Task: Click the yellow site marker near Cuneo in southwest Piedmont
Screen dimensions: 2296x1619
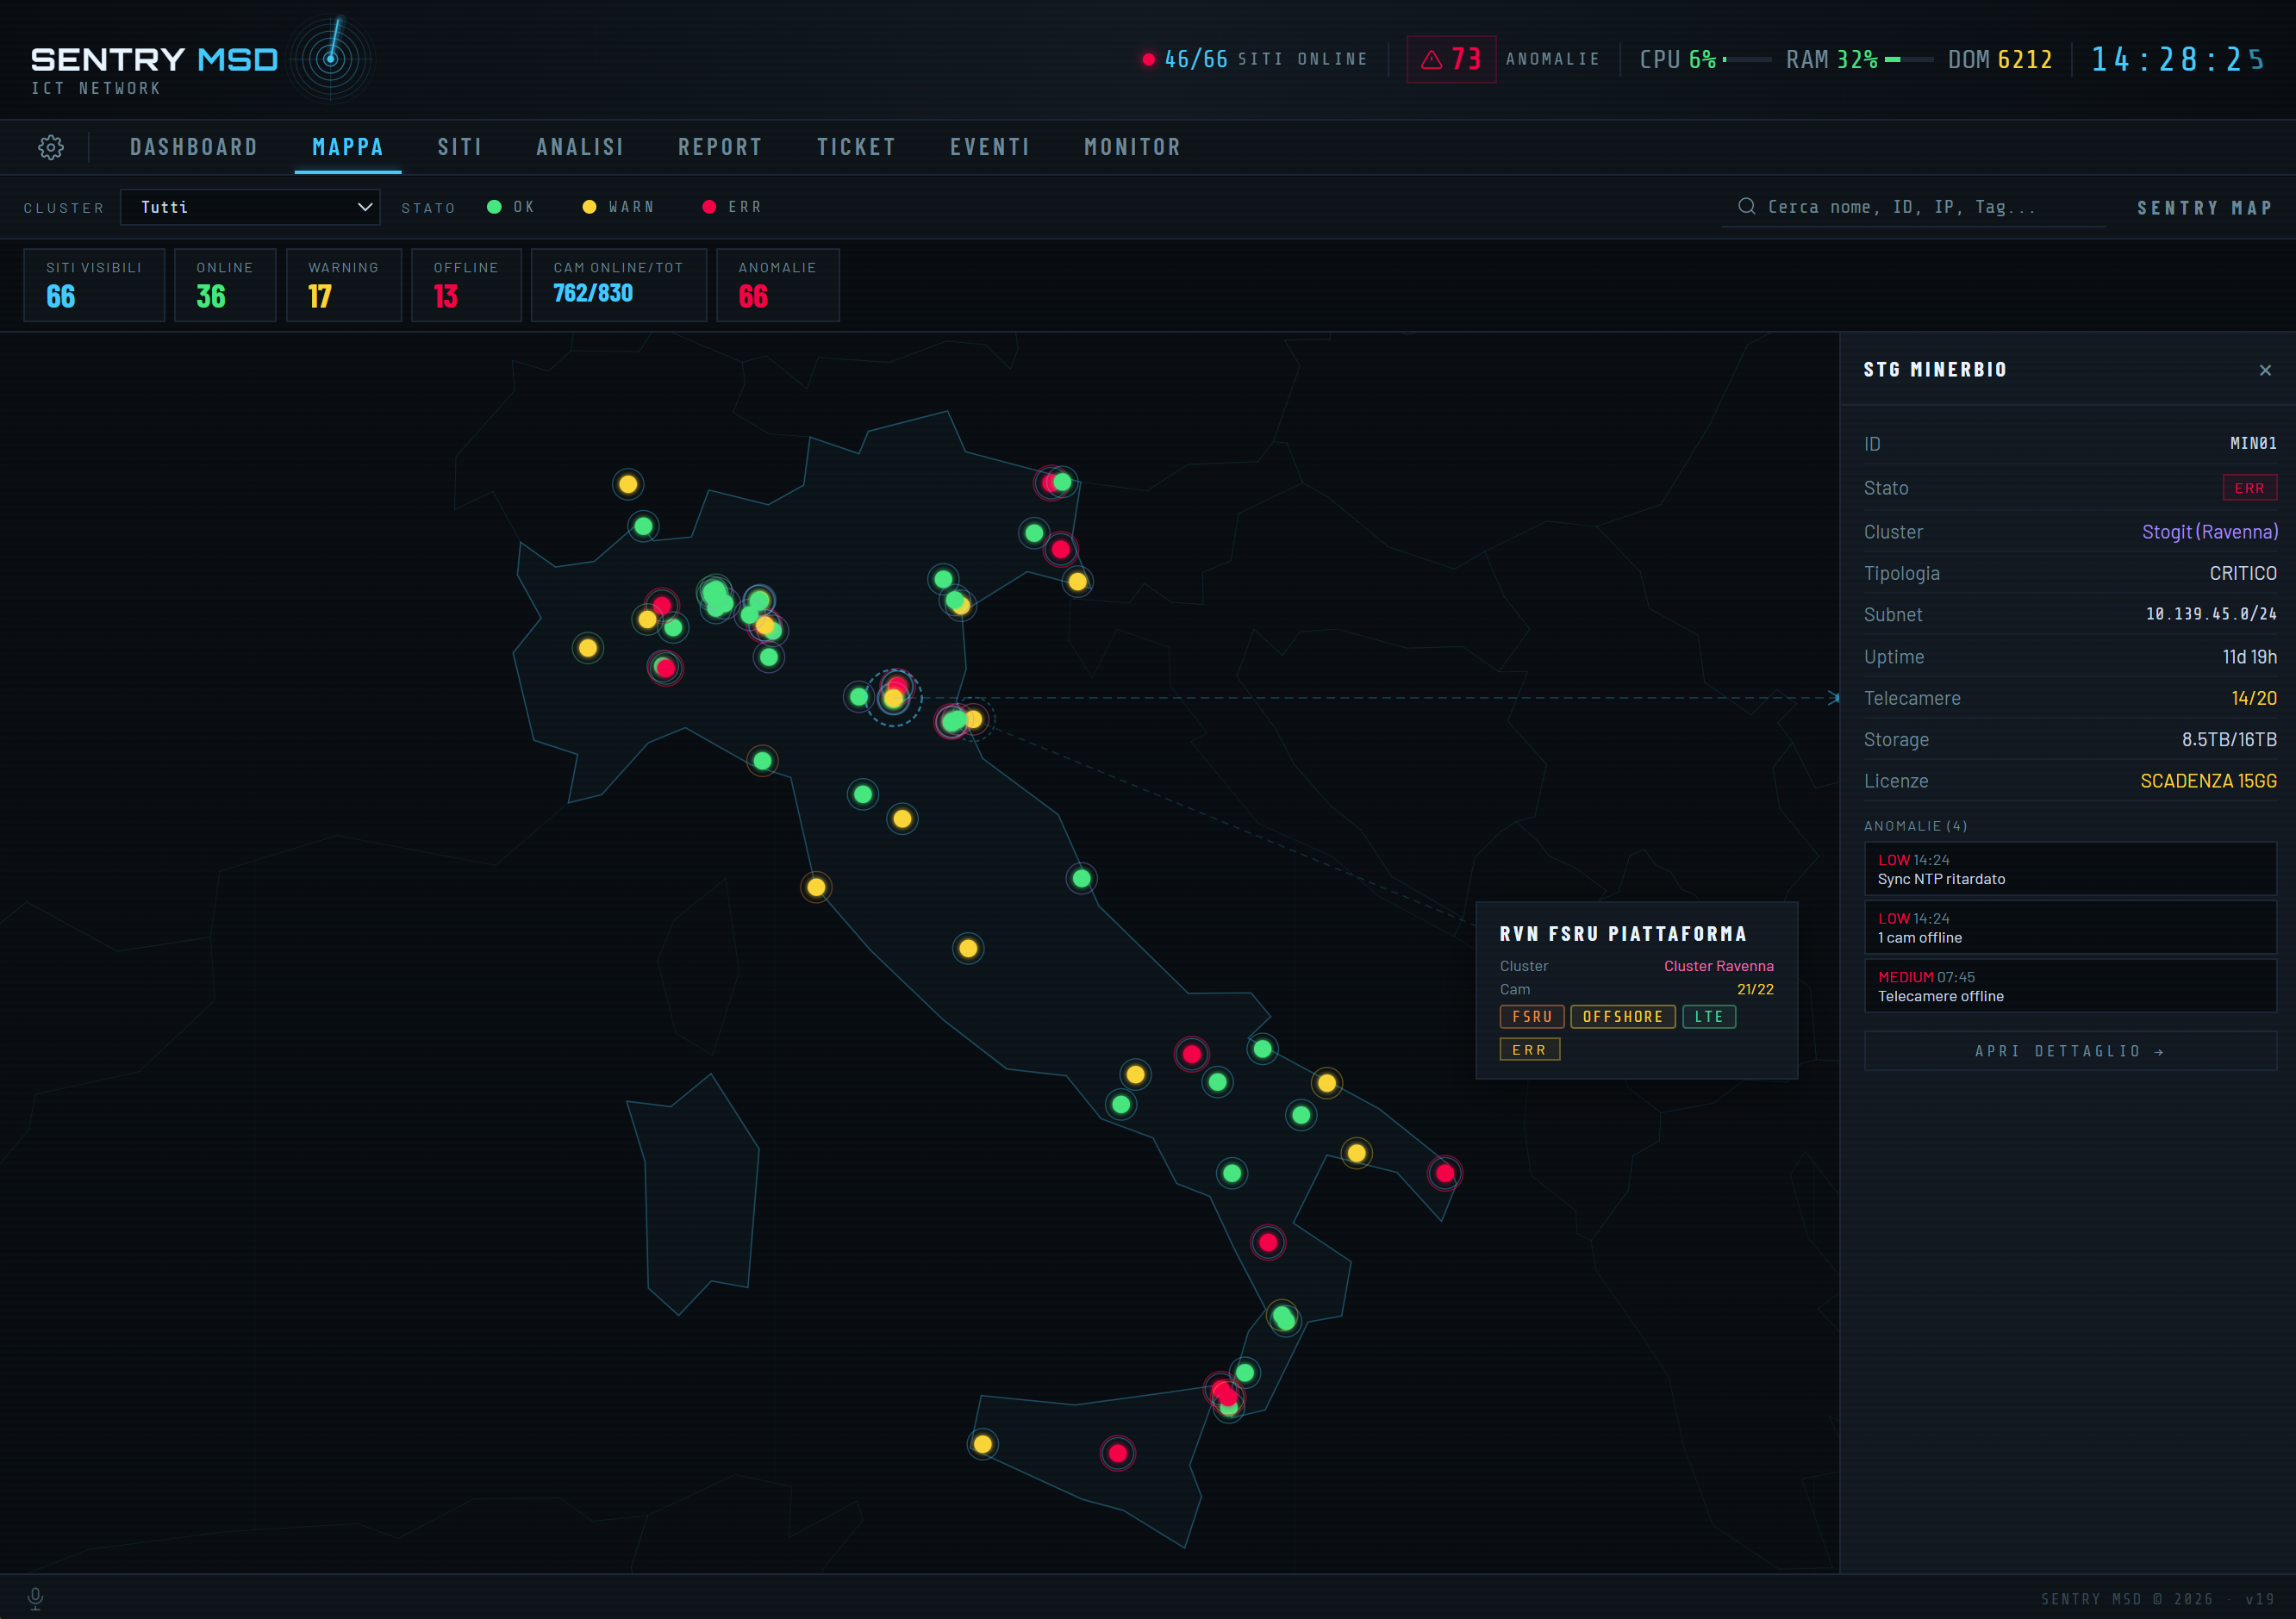Action: coord(588,648)
